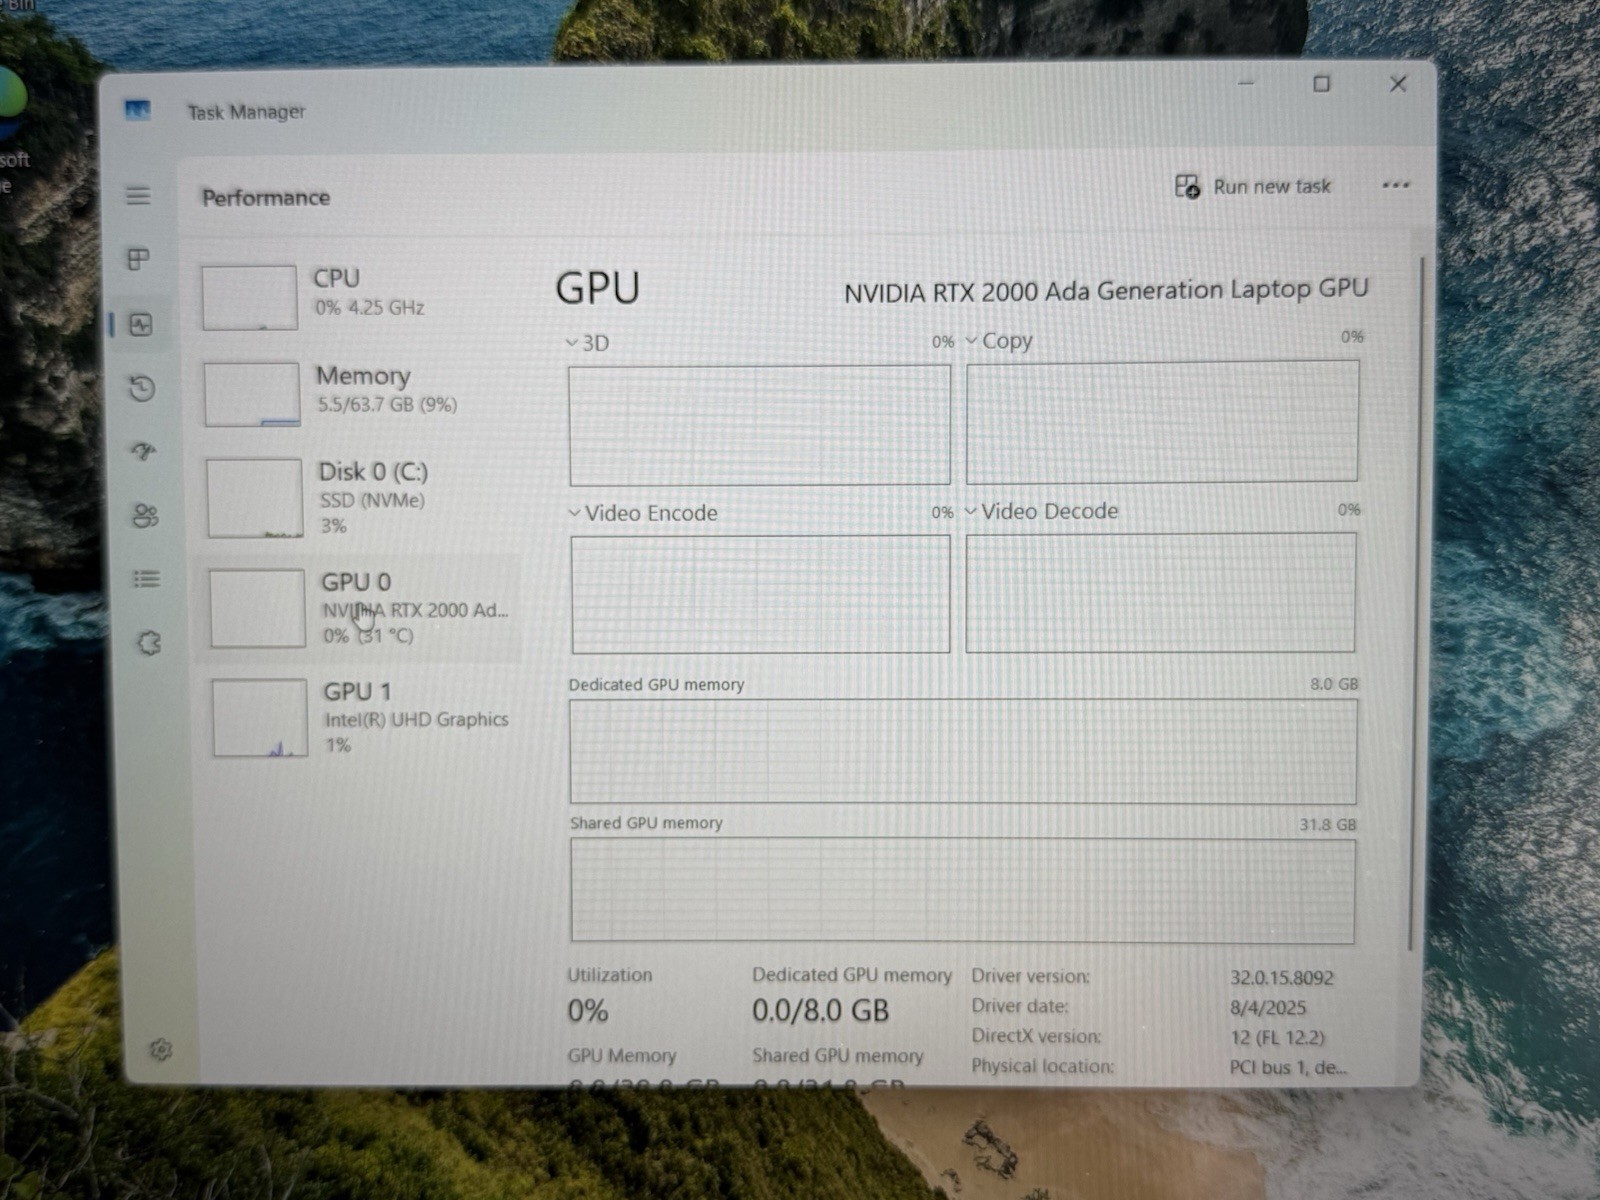This screenshot has height=1200, width=1600.
Task: Click driver version value 32.0.15.8092
Action: pyautogui.click(x=1282, y=977)
